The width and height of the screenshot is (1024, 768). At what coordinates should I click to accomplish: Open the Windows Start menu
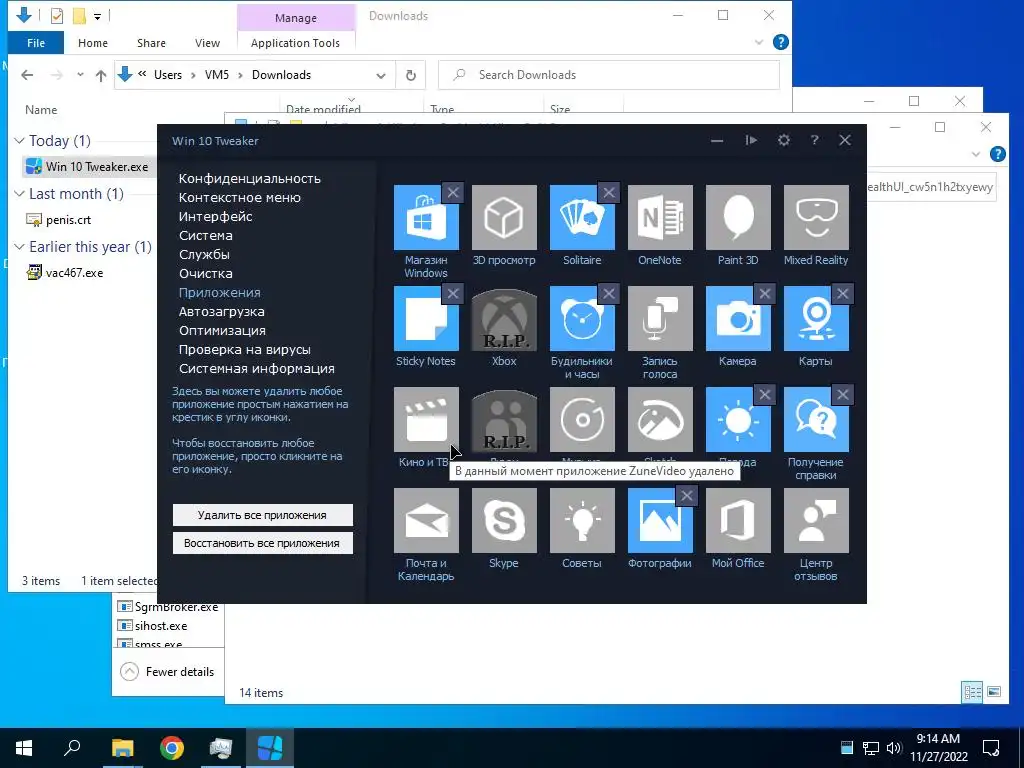click(24, 748)
